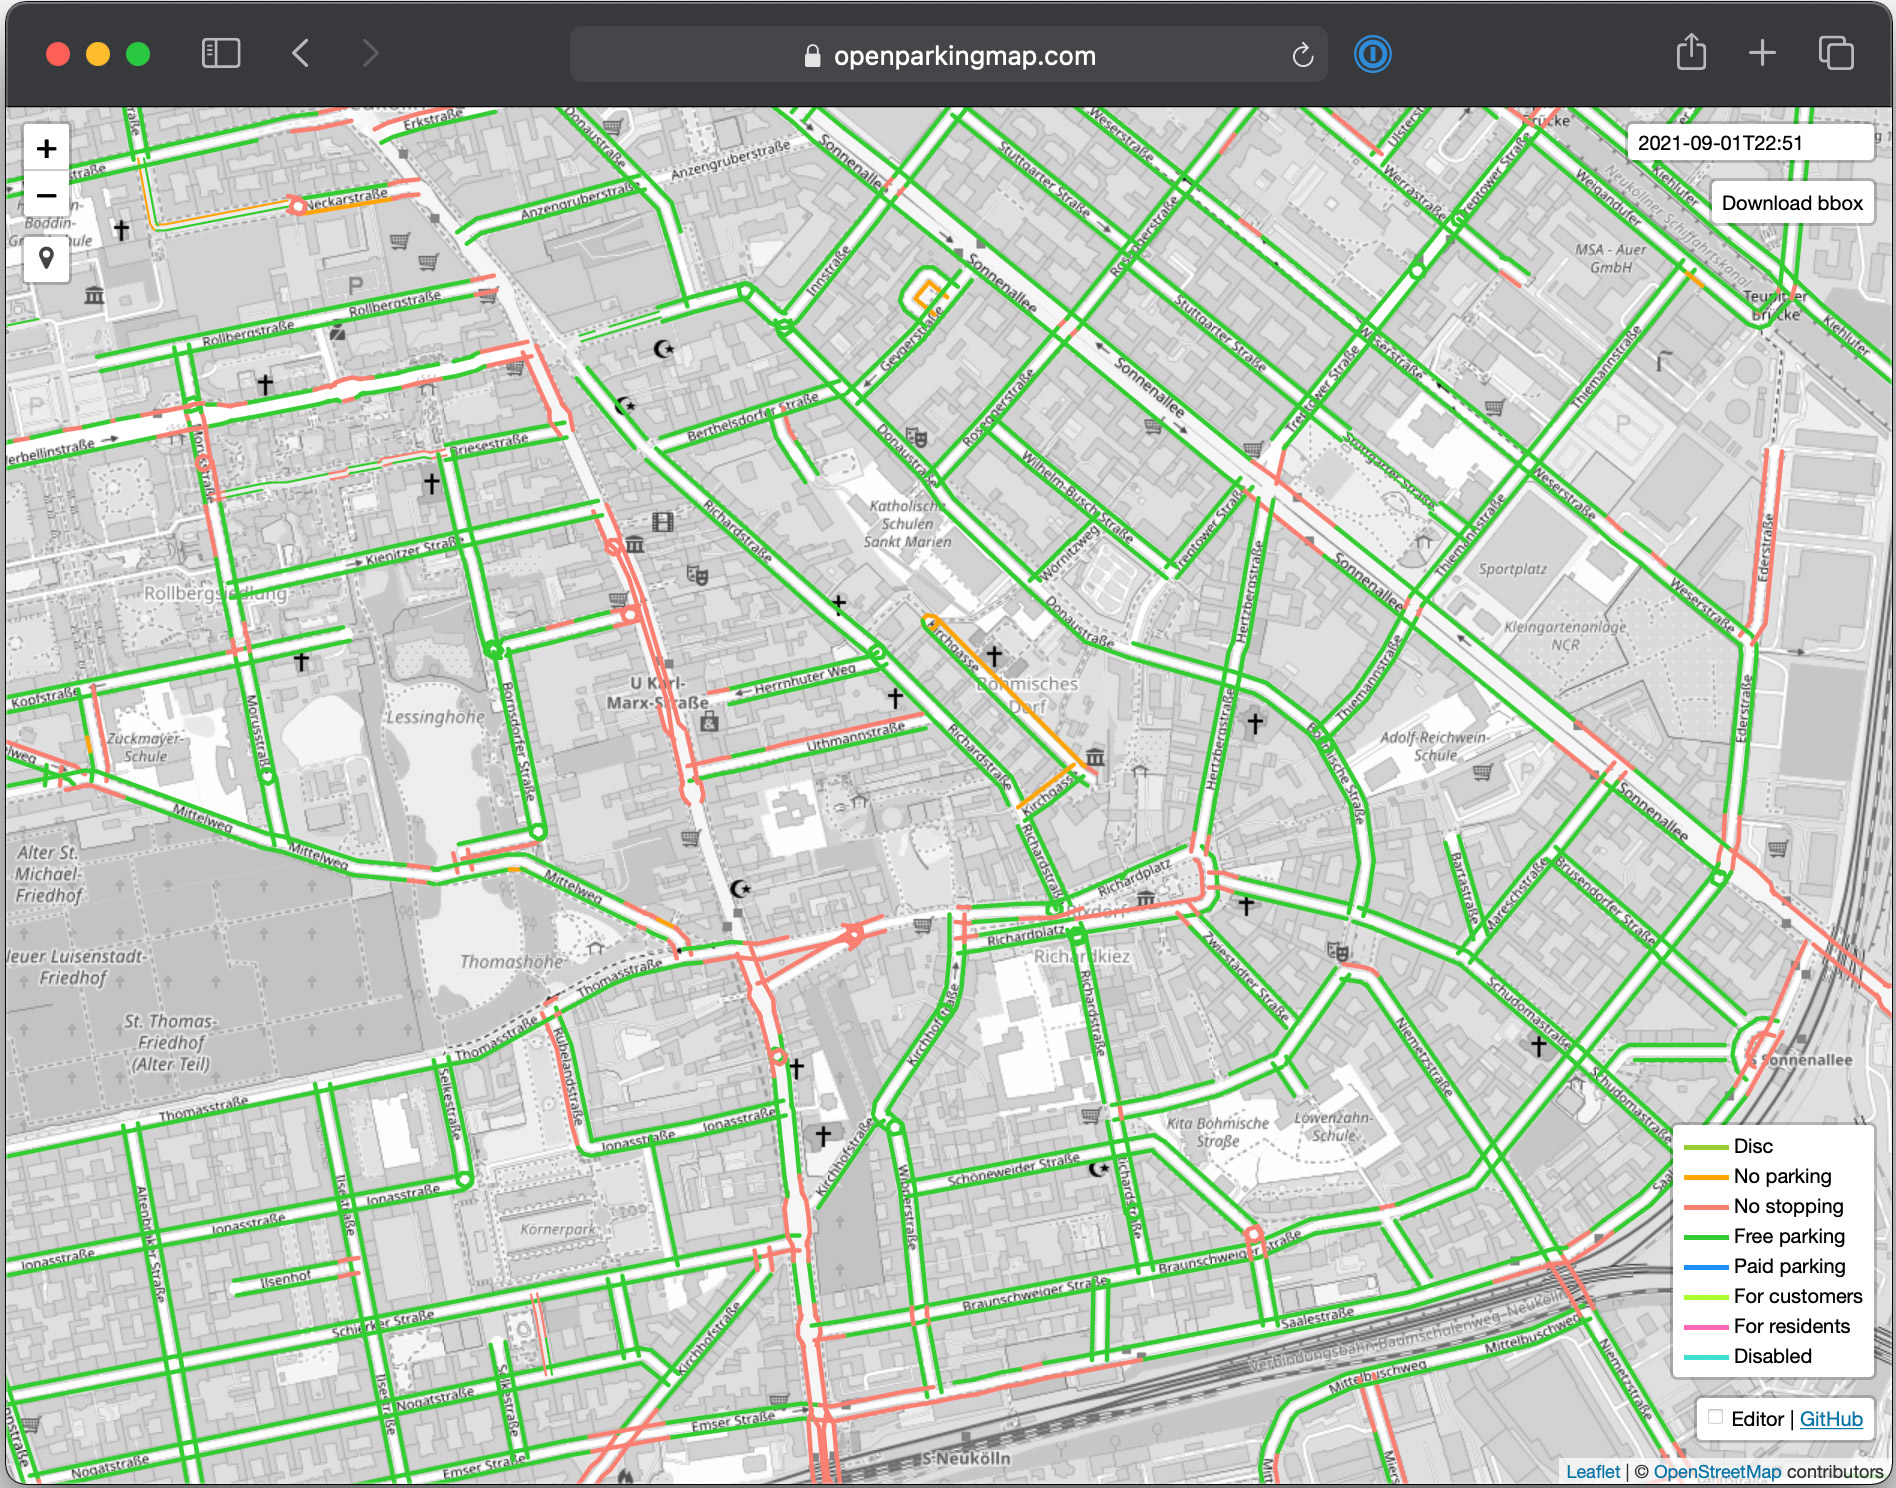
Task: Click the For residents legend label
Action: click(1792, 1326)
